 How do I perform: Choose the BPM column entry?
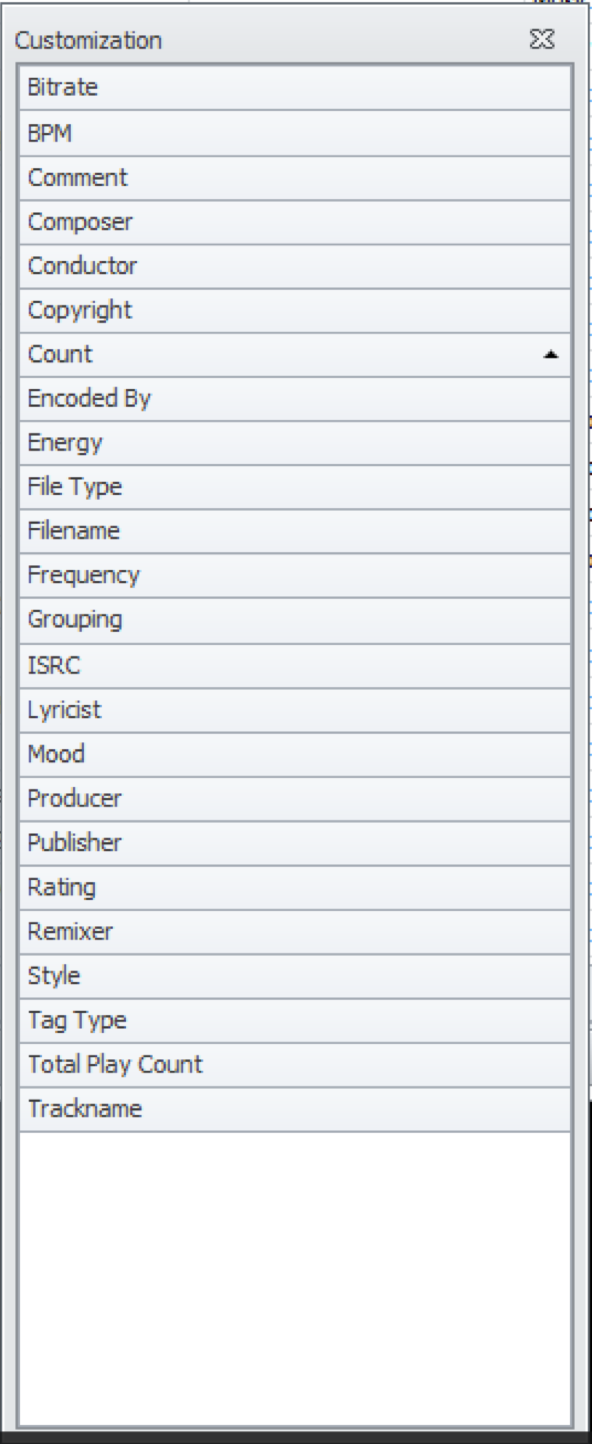[x=295, y=133]
